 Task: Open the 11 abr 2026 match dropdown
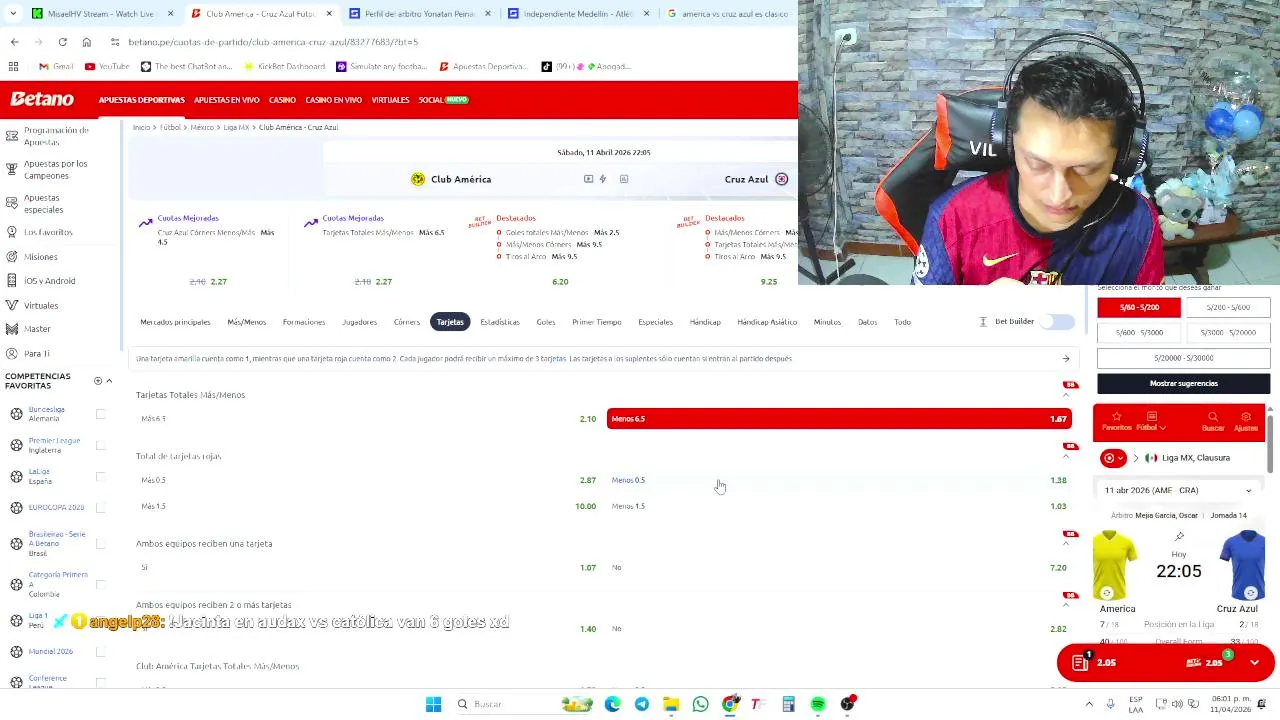point(1177,490)
